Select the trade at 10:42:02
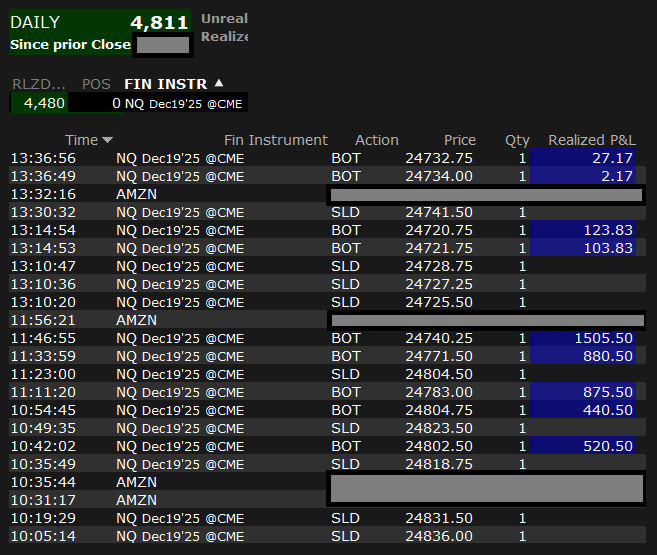The width and height of the screenshot is (657, 555). click(327, 447)
